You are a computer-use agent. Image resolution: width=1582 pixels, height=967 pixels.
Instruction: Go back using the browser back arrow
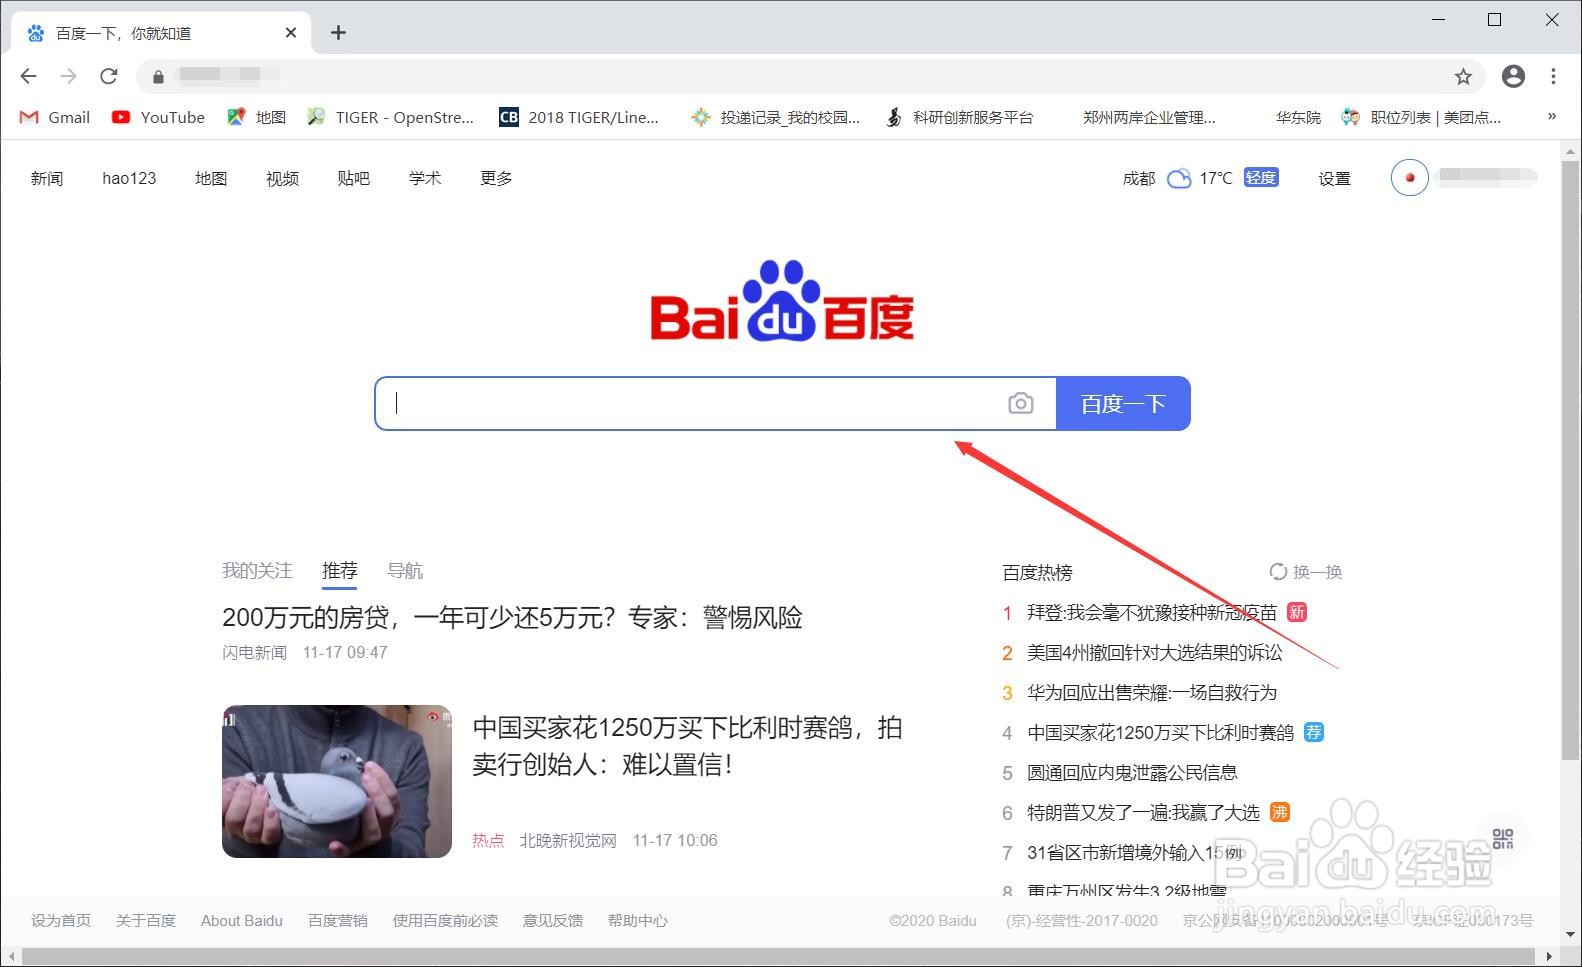tap(28, 76)
